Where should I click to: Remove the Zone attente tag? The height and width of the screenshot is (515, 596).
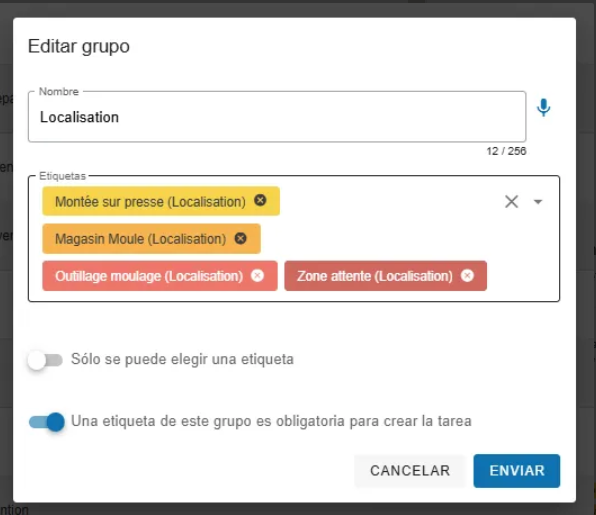point(467,276)
